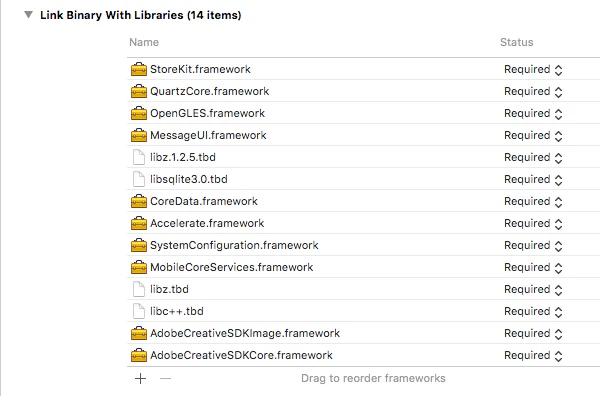Remove selected library with minus button
Viewport: 600px width, 396px height.
pyautogui.click(x=165, y=378)
